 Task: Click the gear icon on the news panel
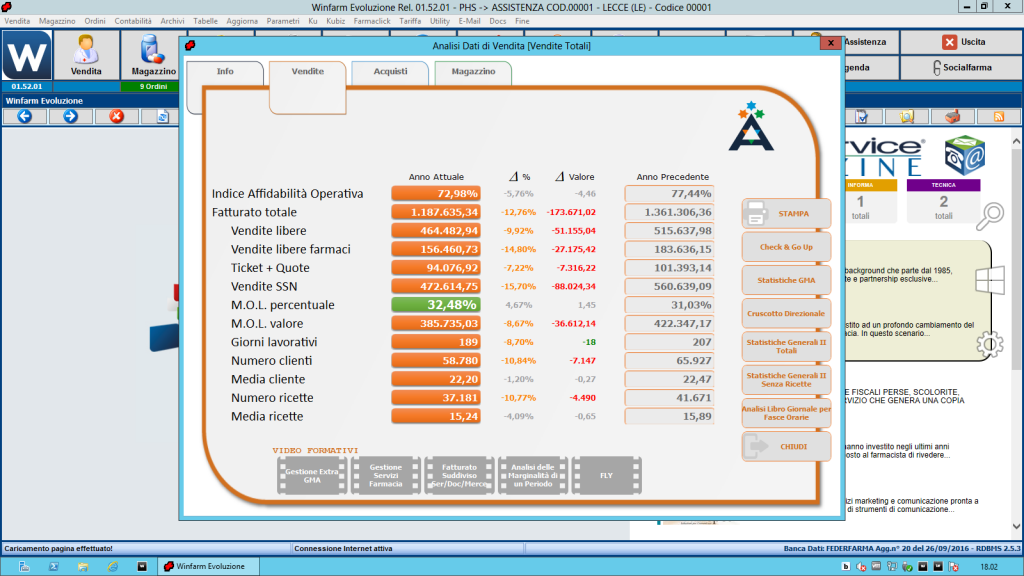pyautogui.click(x=989, y=344)
